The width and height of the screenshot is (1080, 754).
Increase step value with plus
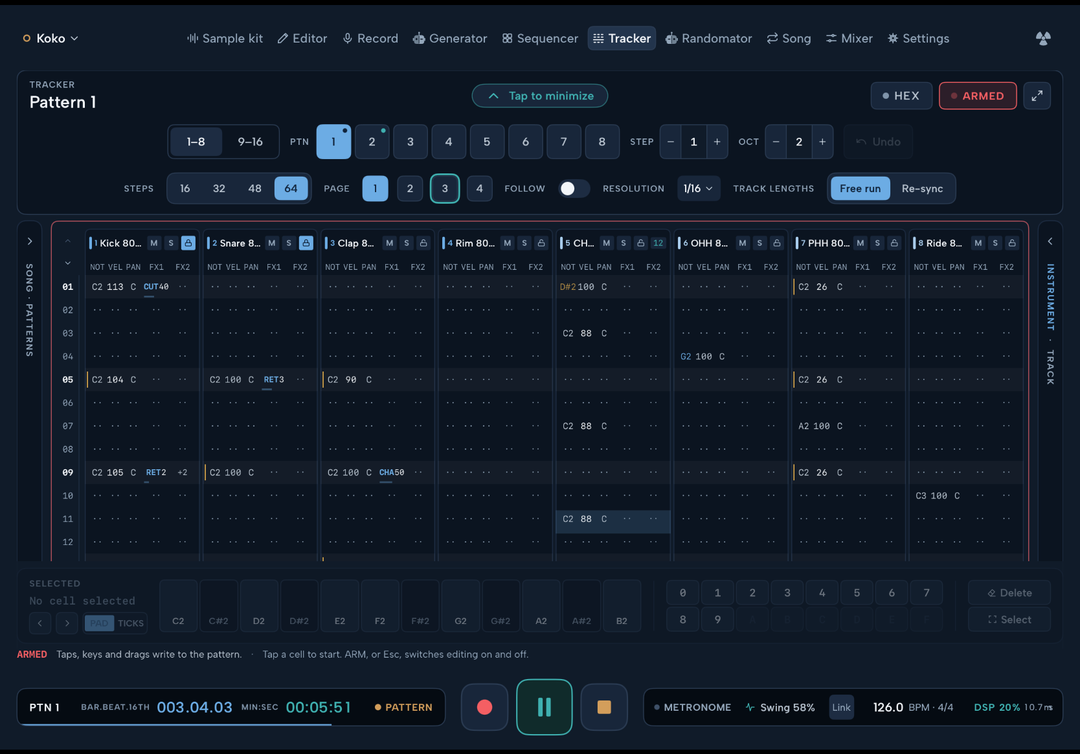point(717,142)
